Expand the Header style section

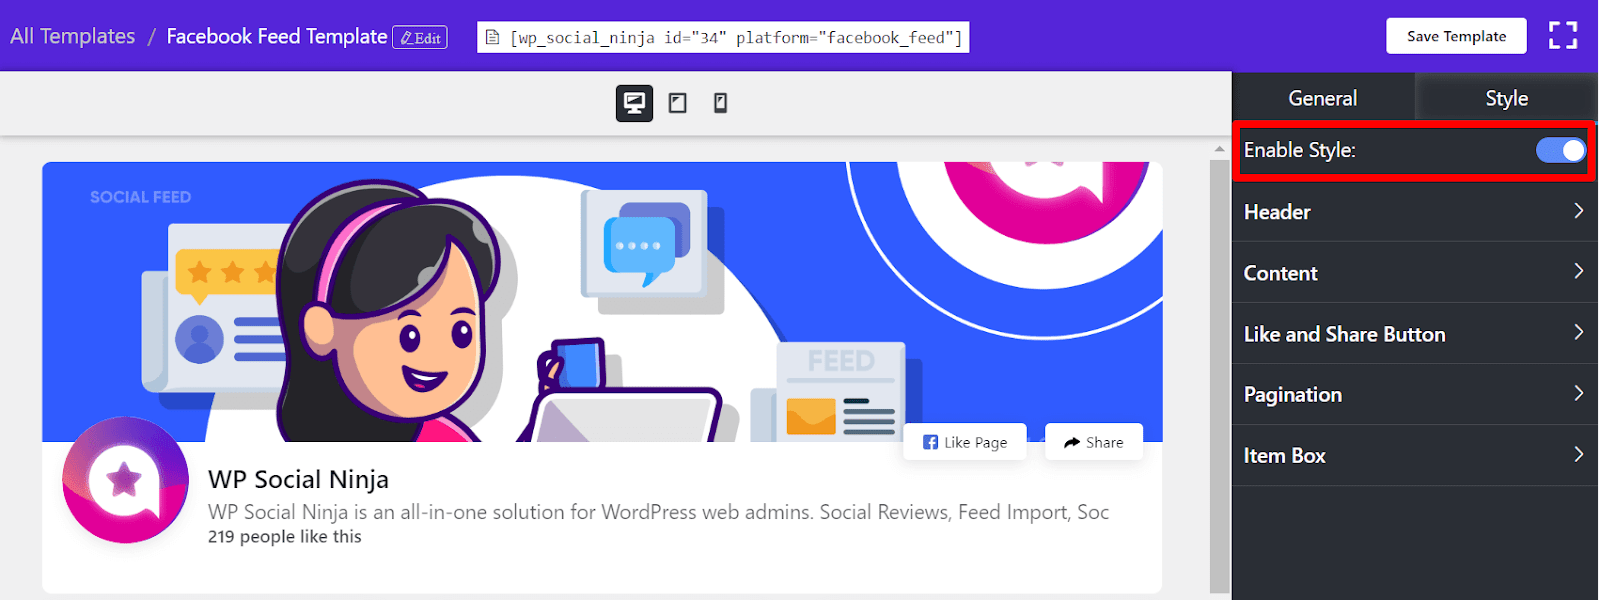tap(1414, 212)
